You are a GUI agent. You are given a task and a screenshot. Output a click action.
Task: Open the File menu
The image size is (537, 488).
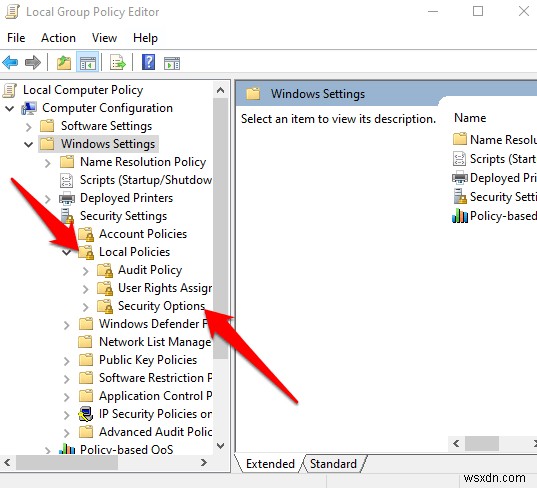click(x=16, y=38)
